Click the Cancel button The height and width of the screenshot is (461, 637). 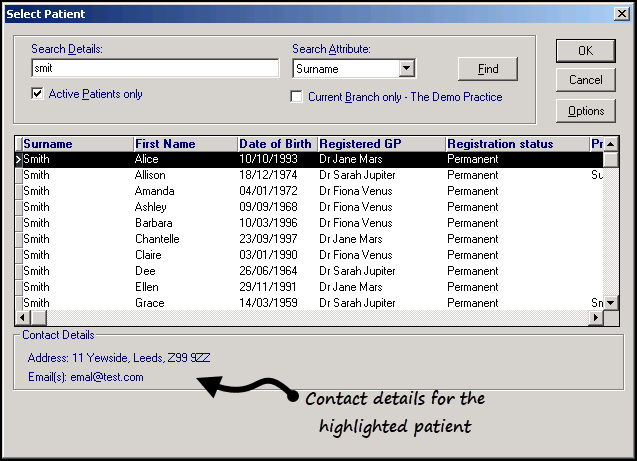pyautogui.click(x=585, y=80)
